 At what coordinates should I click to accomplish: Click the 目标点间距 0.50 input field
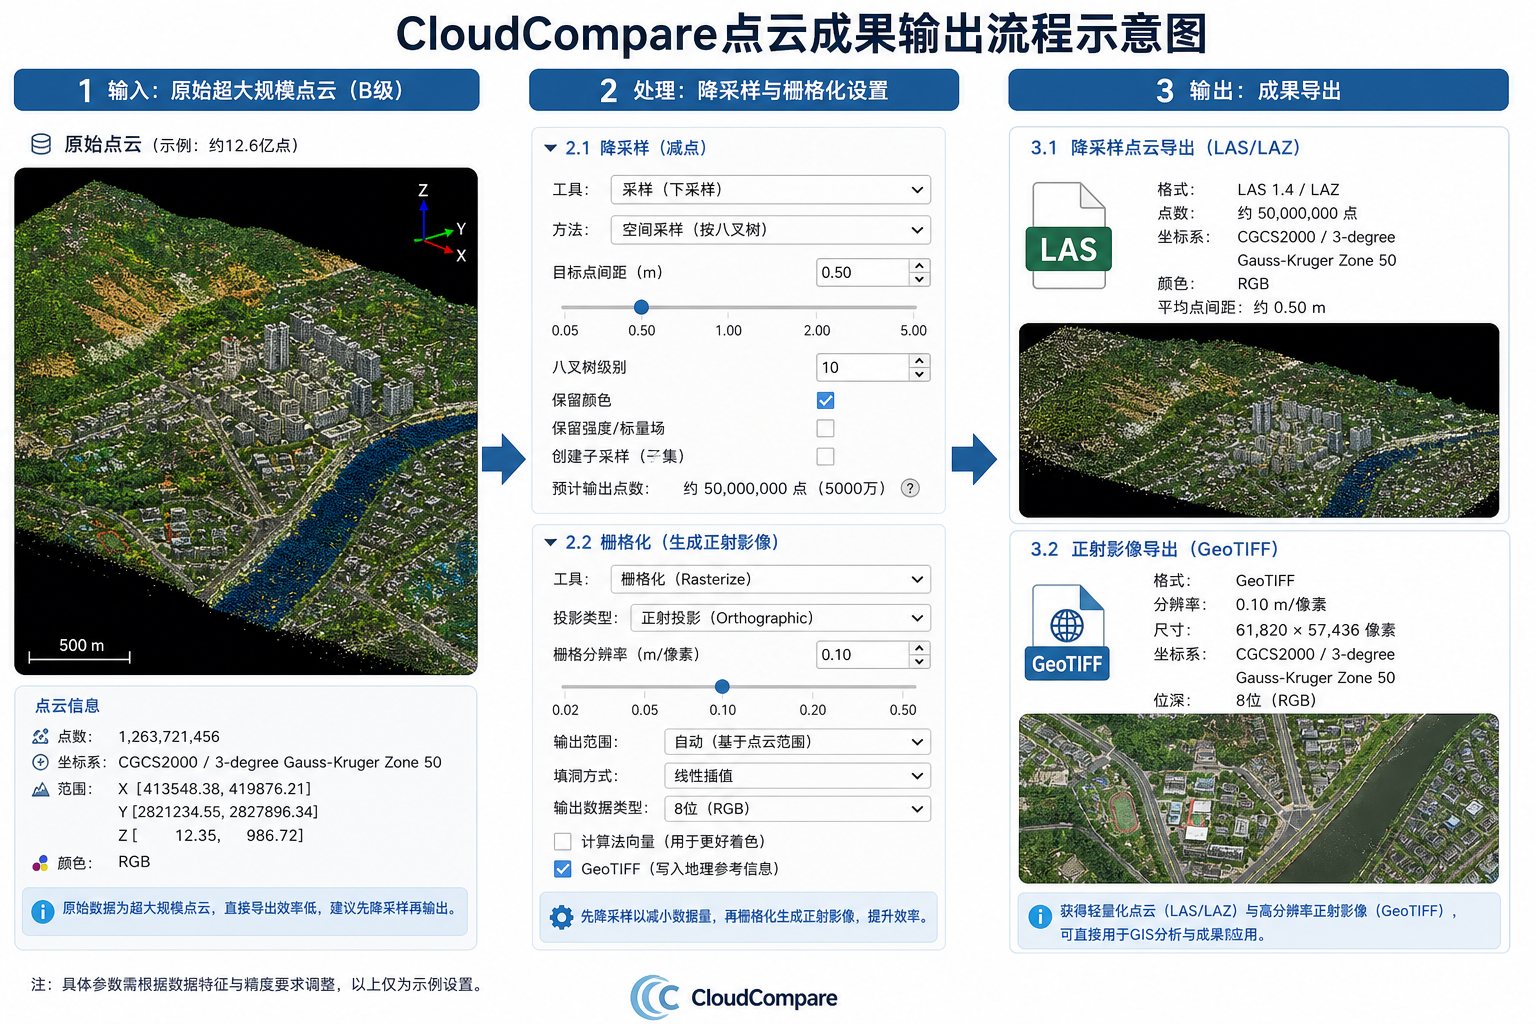863,272
